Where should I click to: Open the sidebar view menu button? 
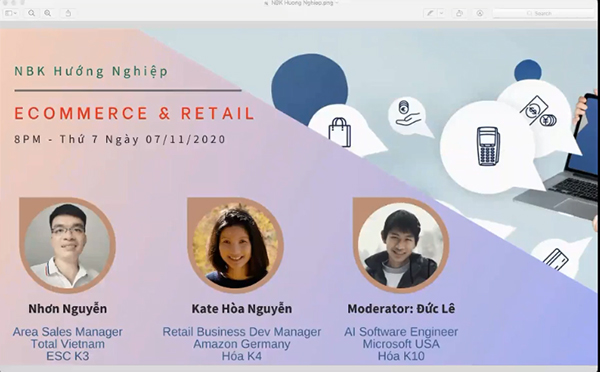pos(11,13)
